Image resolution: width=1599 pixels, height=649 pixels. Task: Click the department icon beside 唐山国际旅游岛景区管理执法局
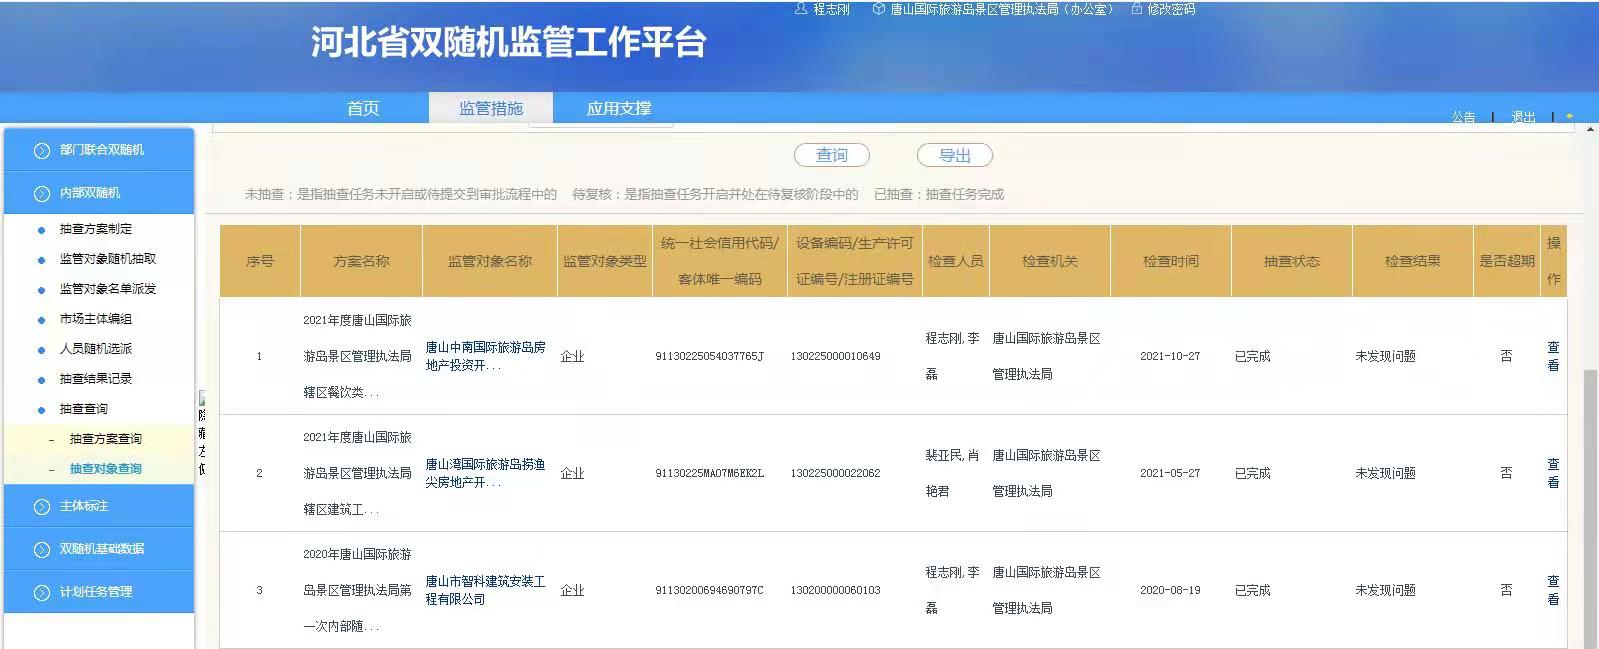click(878, 9)
